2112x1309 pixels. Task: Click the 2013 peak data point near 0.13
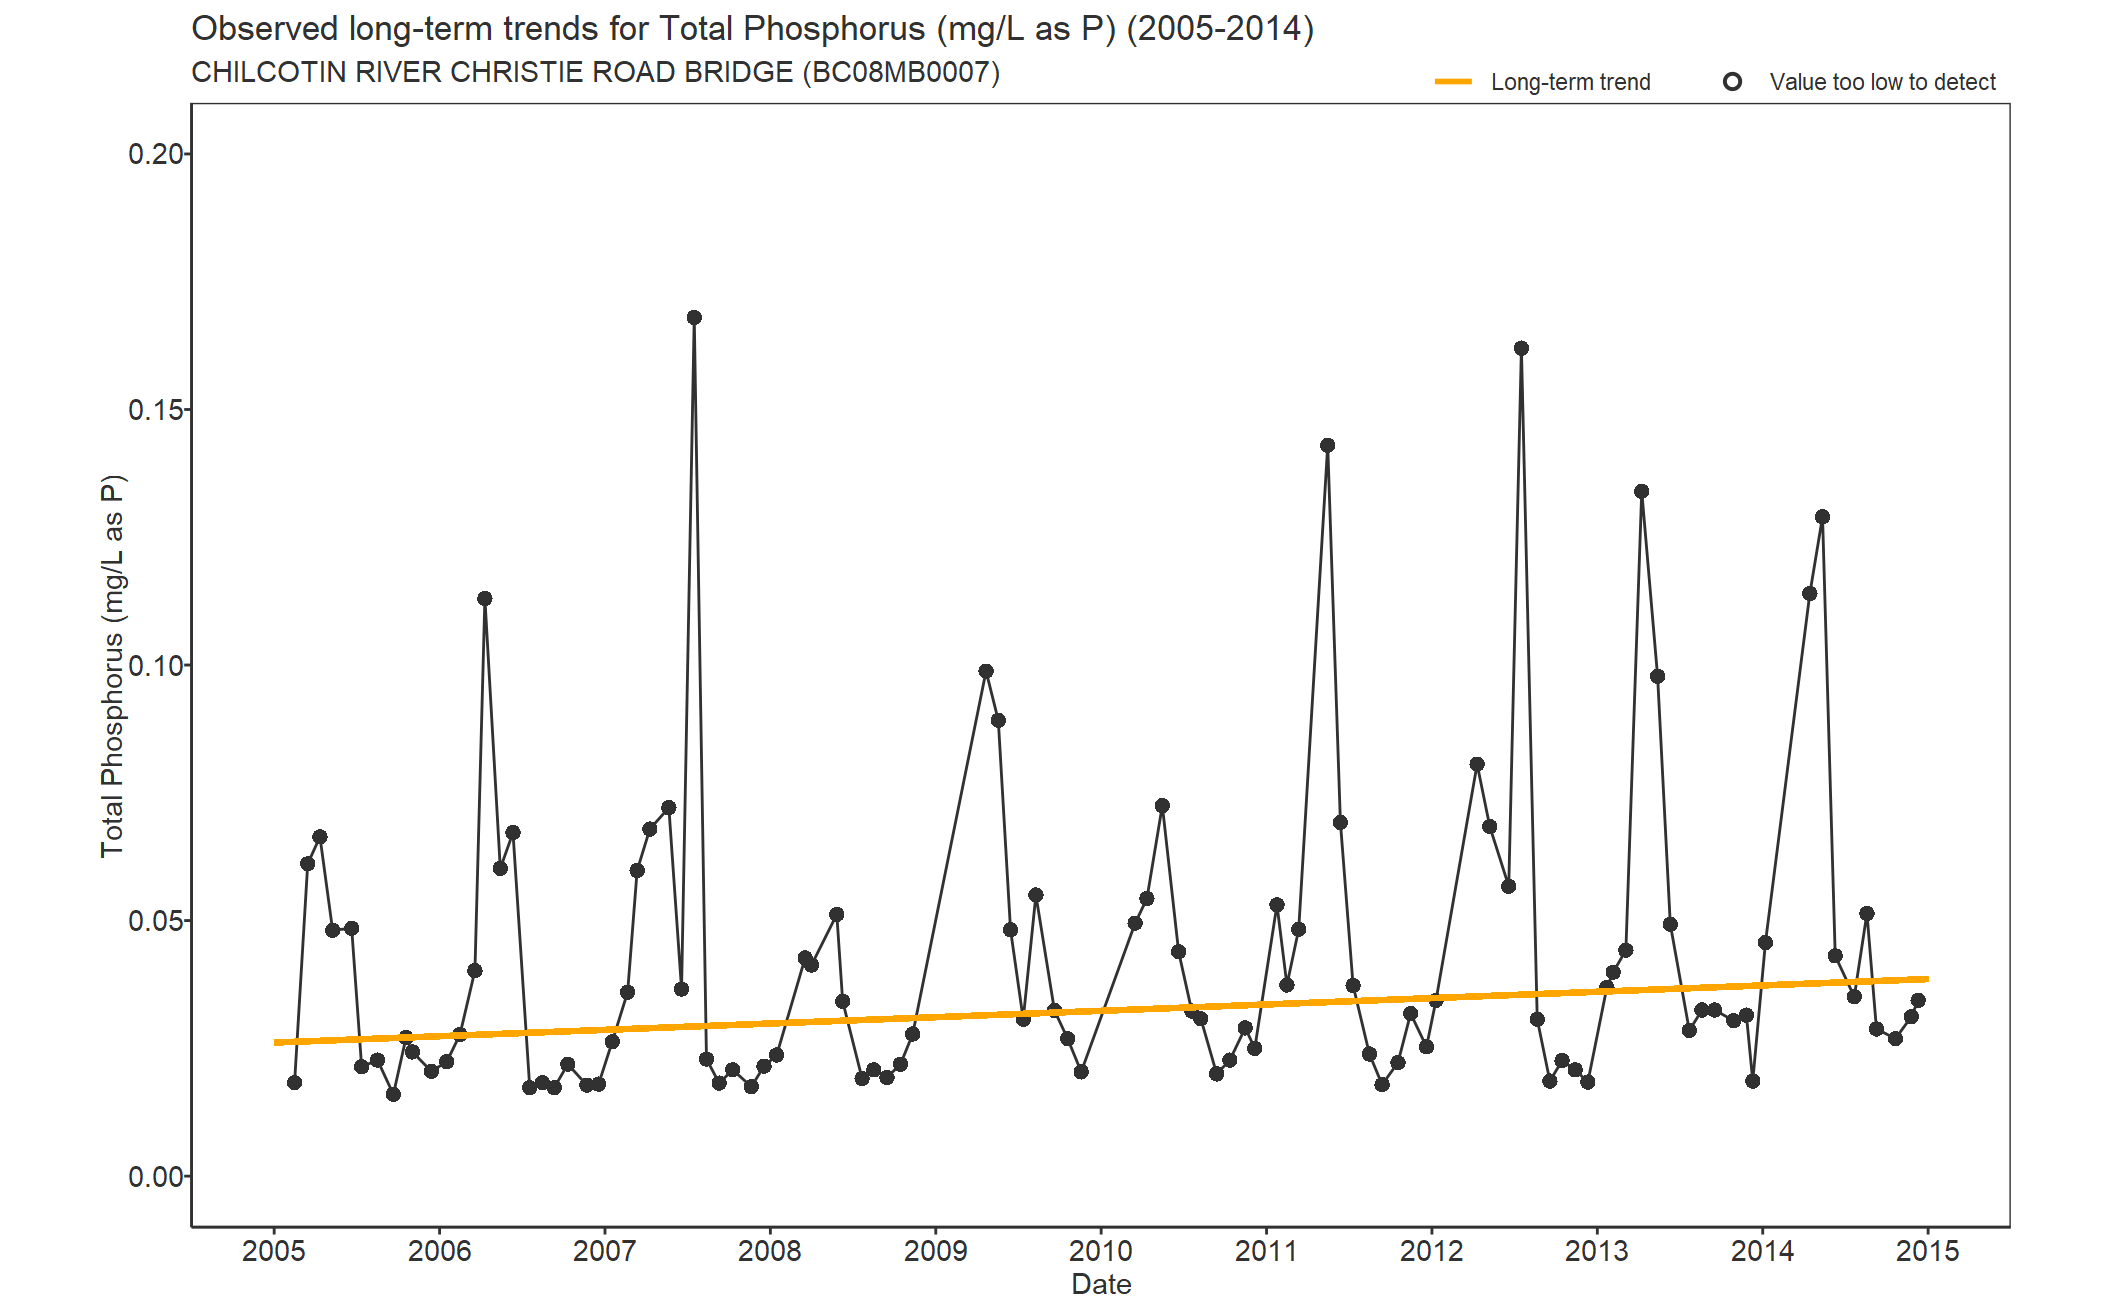[x=1641, y=492]
